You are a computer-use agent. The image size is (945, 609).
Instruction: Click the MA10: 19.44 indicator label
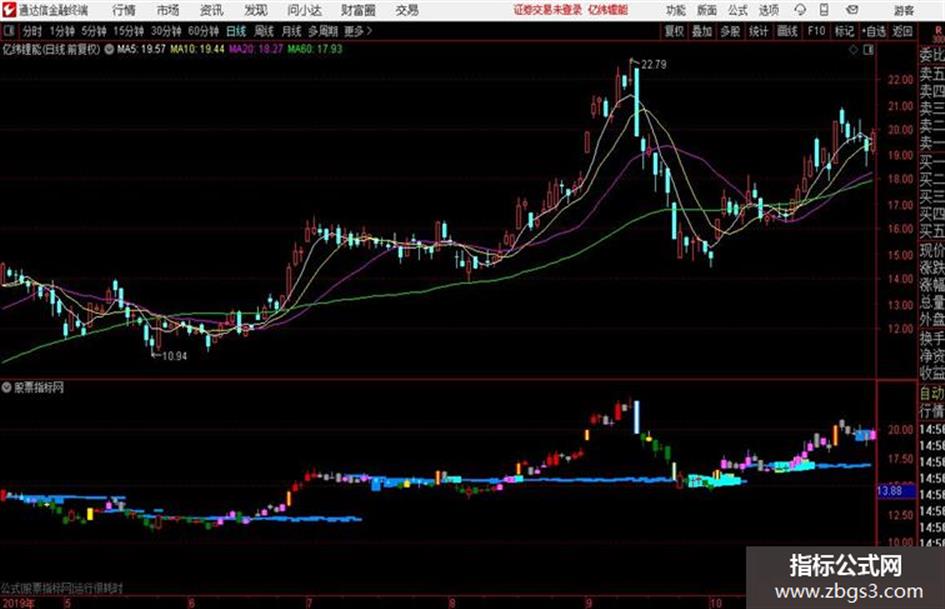pyautogui.click(x=197, y=49)
